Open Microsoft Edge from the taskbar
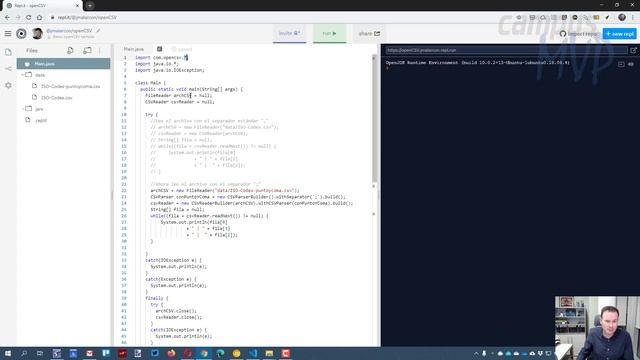The height and width of the screenshot is (360, 640). pyautogui.click(x=220, y=353)
